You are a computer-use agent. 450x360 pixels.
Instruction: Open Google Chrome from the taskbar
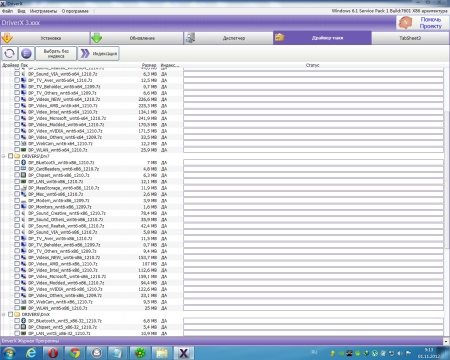(x=75, y=353)
